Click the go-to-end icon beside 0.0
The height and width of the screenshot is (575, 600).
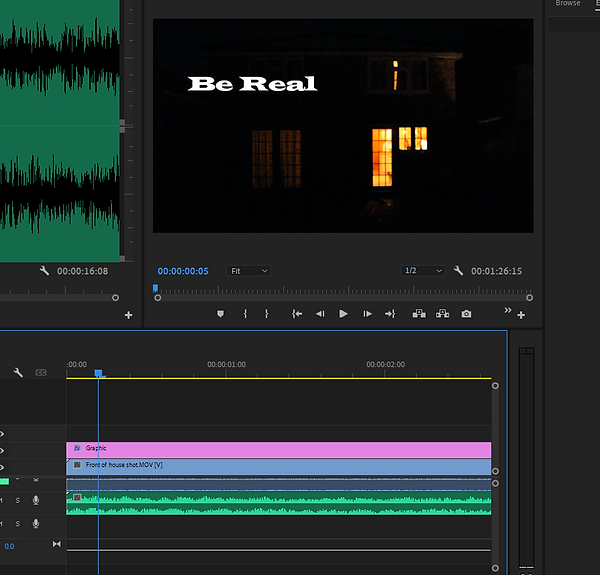coord(57,544)
